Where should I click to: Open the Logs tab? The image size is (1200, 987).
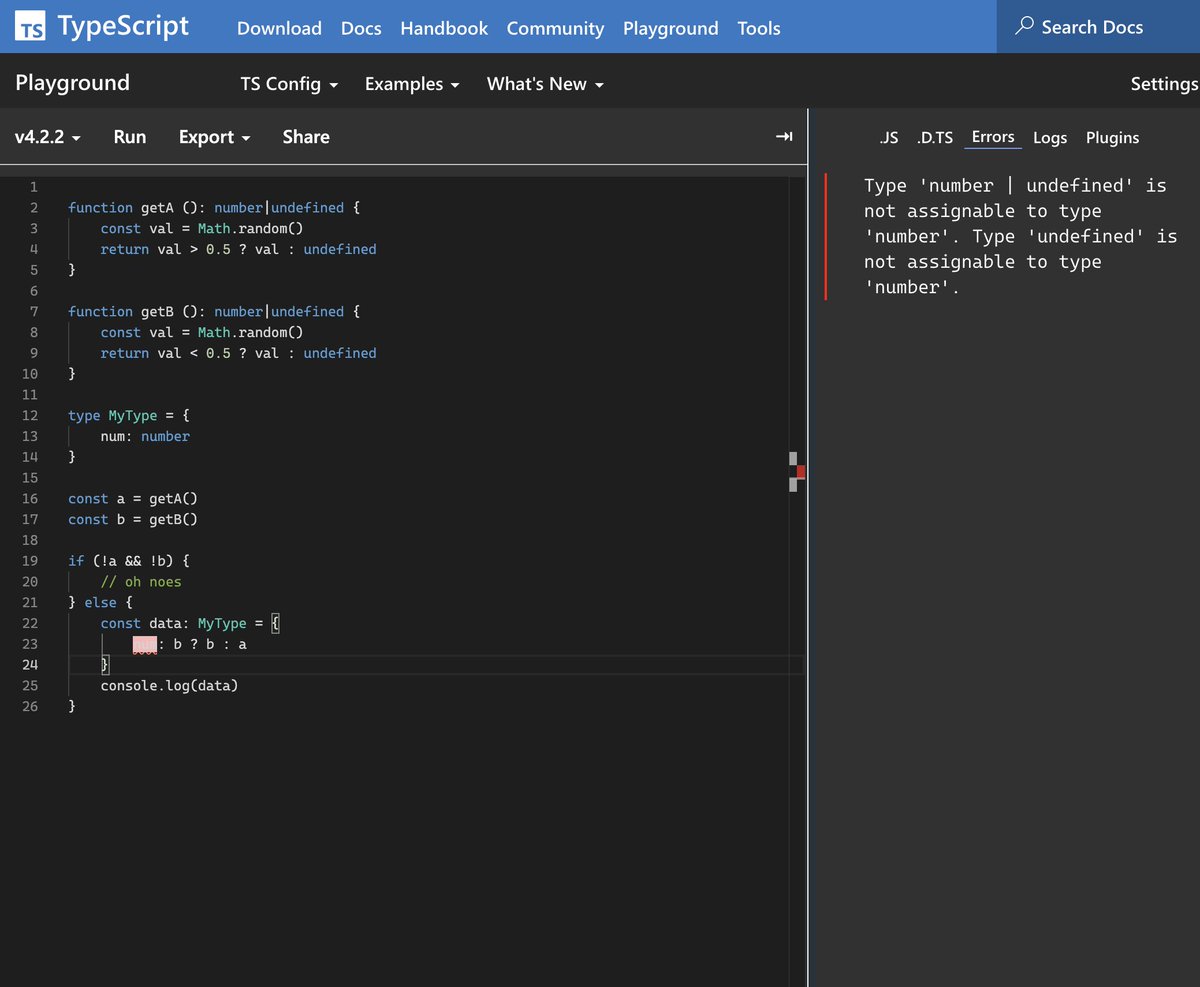pyautogui.click(x=1050, y=138)
